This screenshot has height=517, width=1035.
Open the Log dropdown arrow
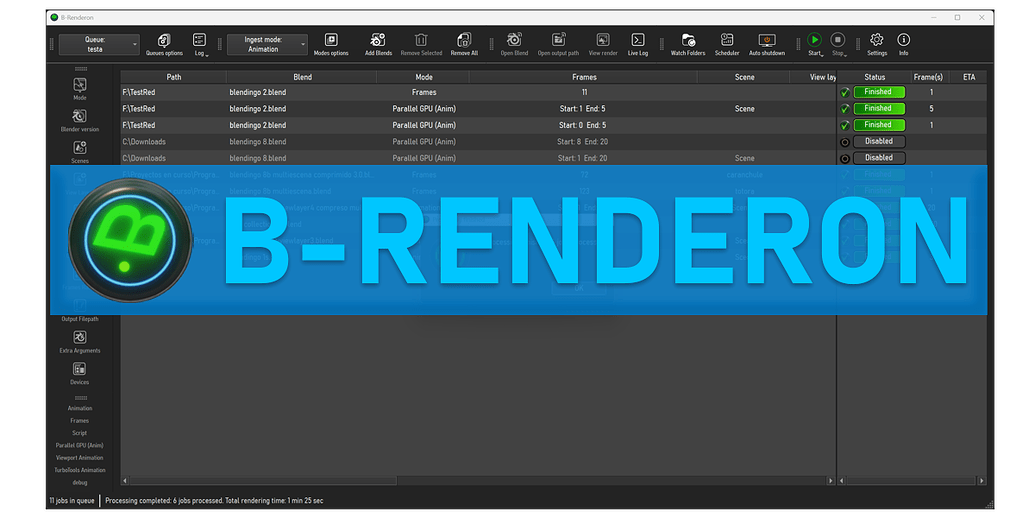[x=207, y=55]
